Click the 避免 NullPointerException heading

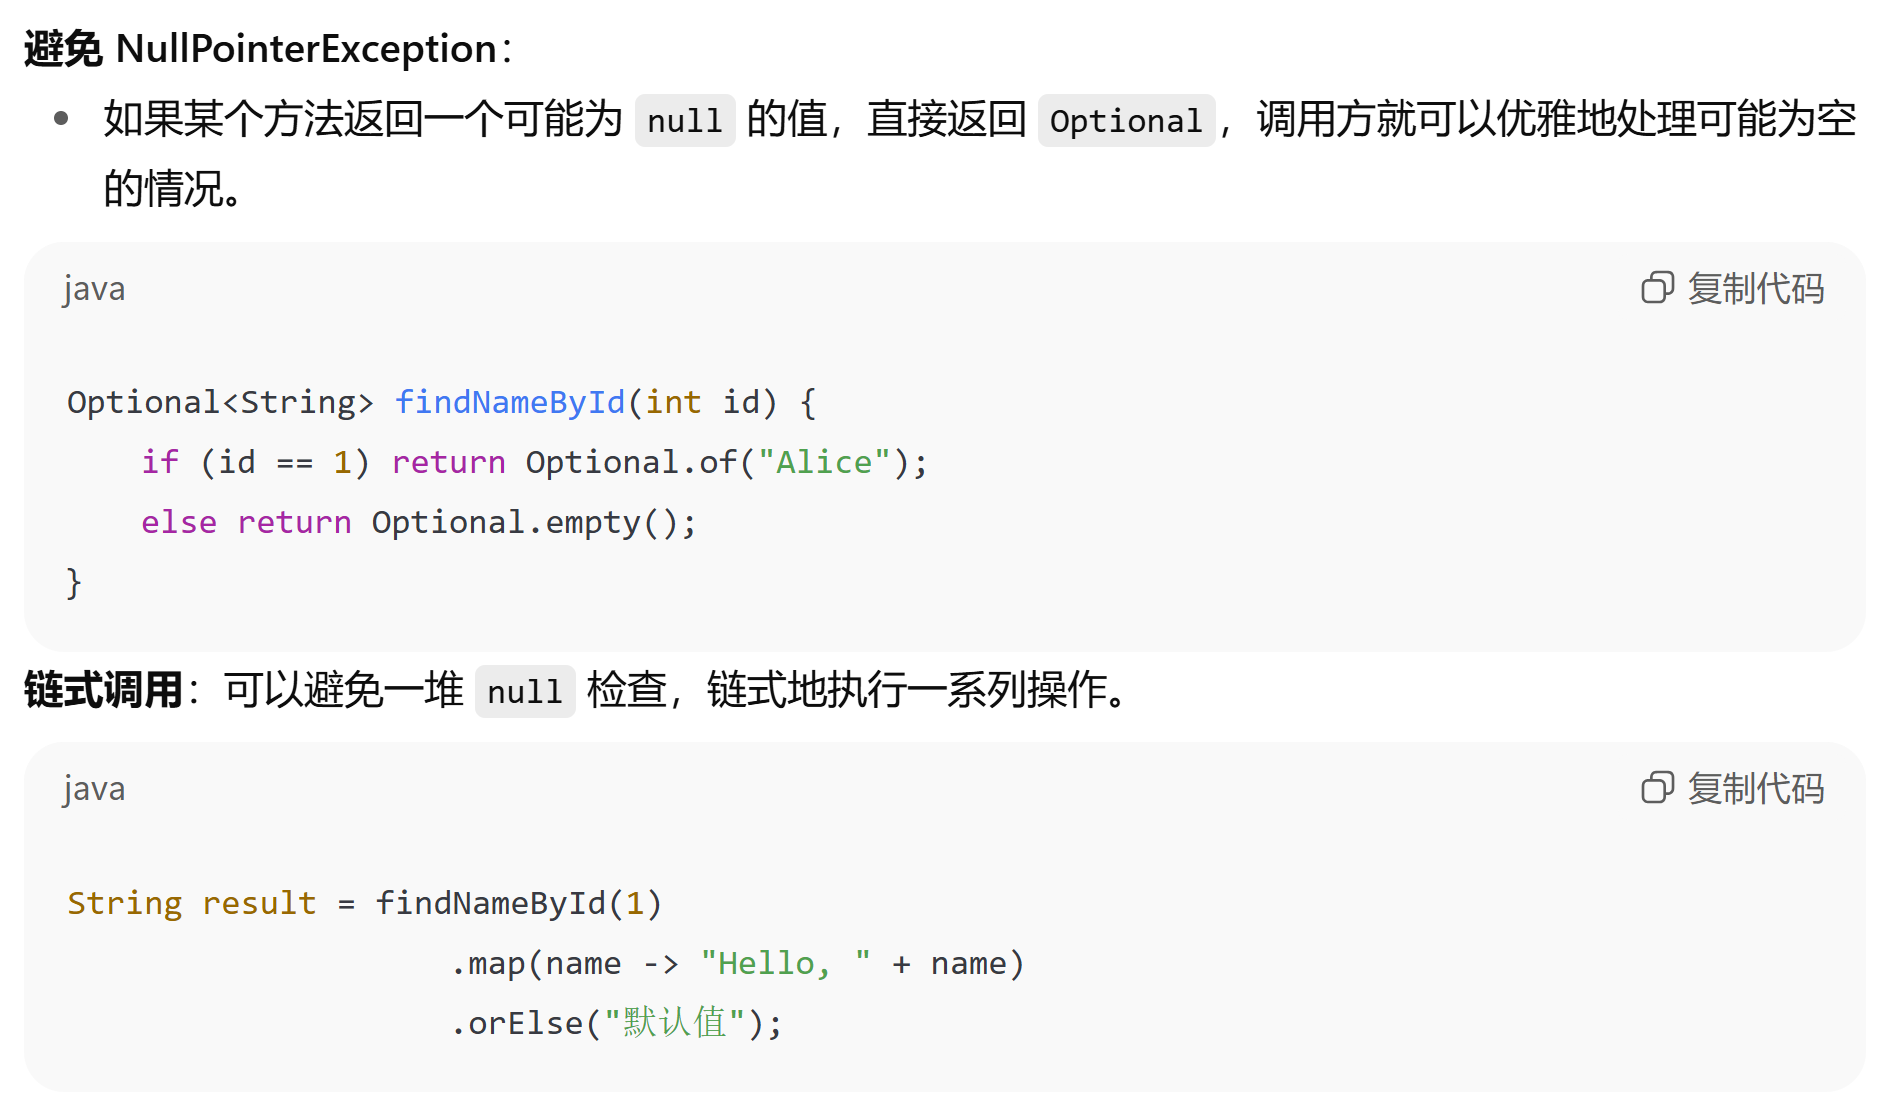point(268,48)
